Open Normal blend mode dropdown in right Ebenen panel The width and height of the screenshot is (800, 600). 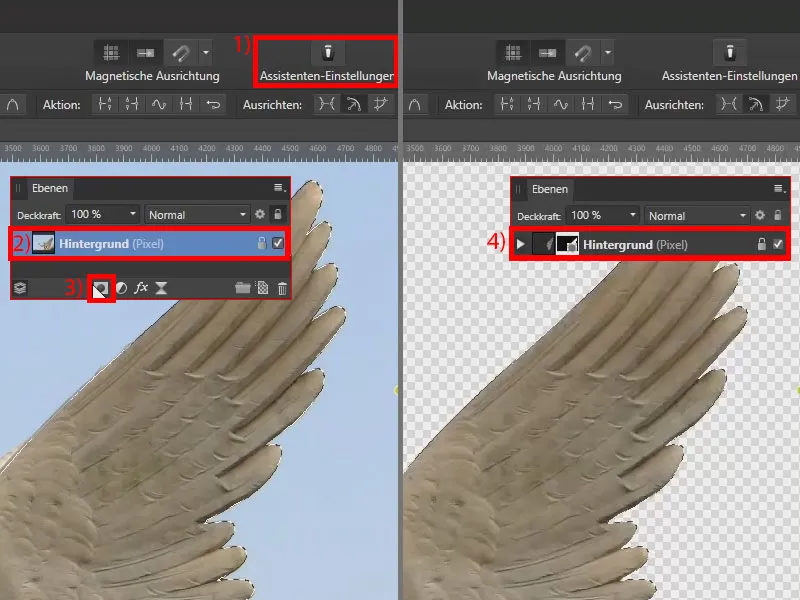click(697, 216)
